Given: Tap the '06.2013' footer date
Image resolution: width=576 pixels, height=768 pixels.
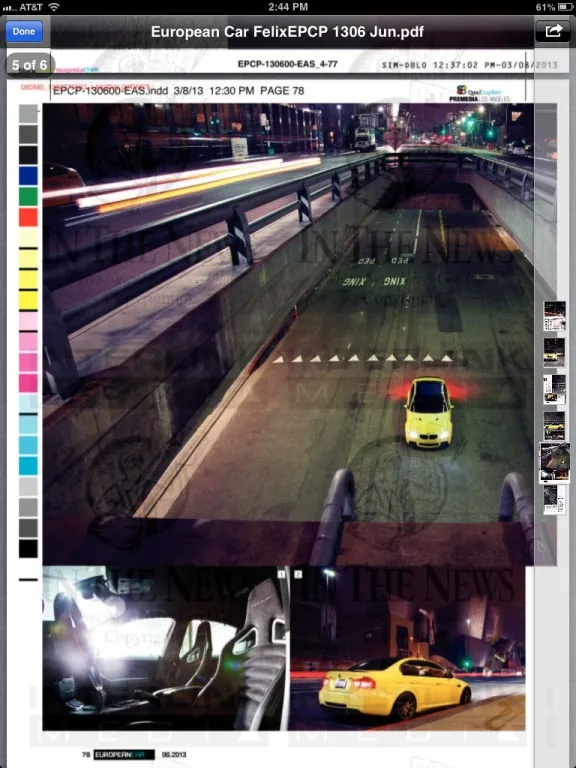Looking at the screenshot, I should 174,755.
